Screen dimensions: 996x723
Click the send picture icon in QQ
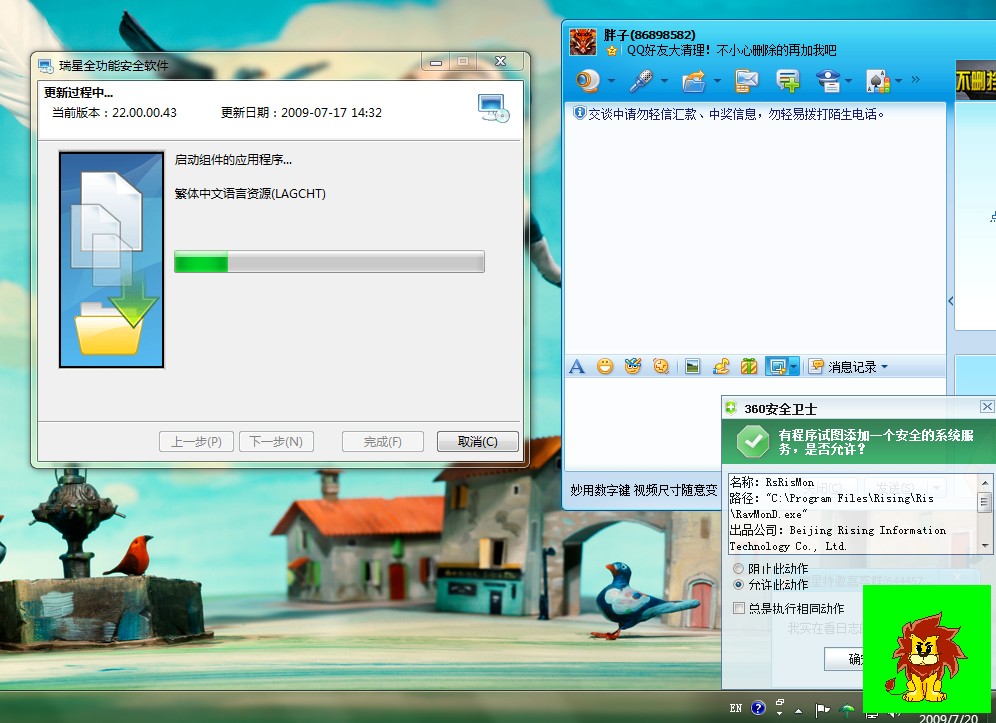point(692,367)
